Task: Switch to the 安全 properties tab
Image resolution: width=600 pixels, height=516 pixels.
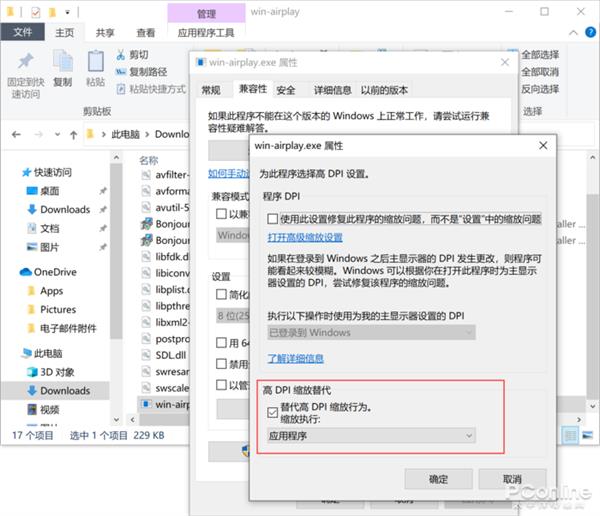Action: 286,90
